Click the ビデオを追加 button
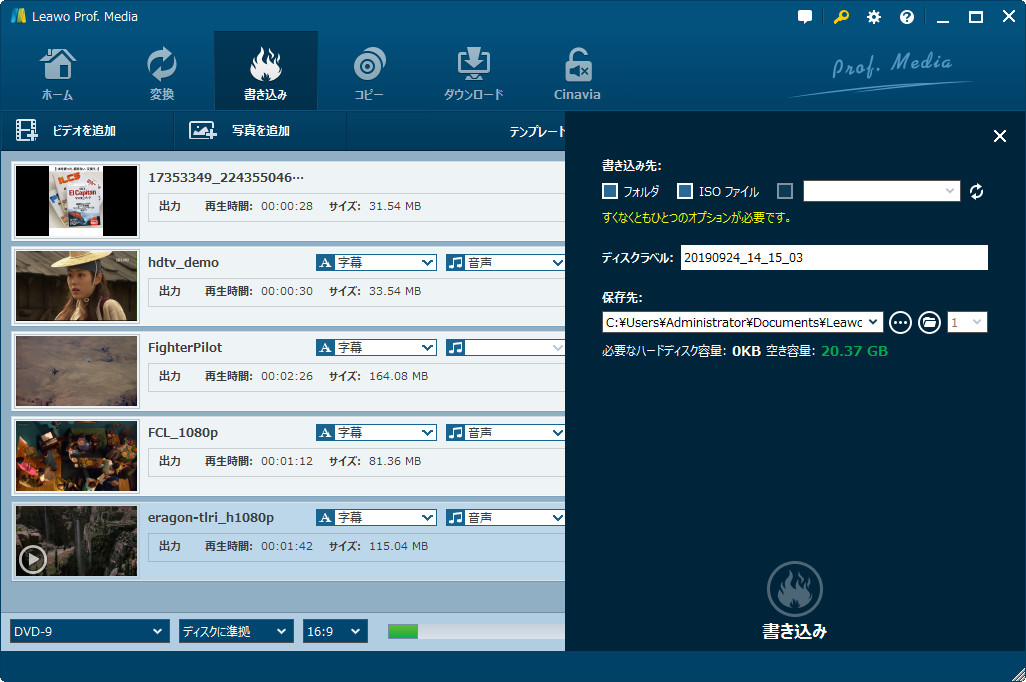The width and height of the screenshot is (1026, 682). tap(67, 131)
